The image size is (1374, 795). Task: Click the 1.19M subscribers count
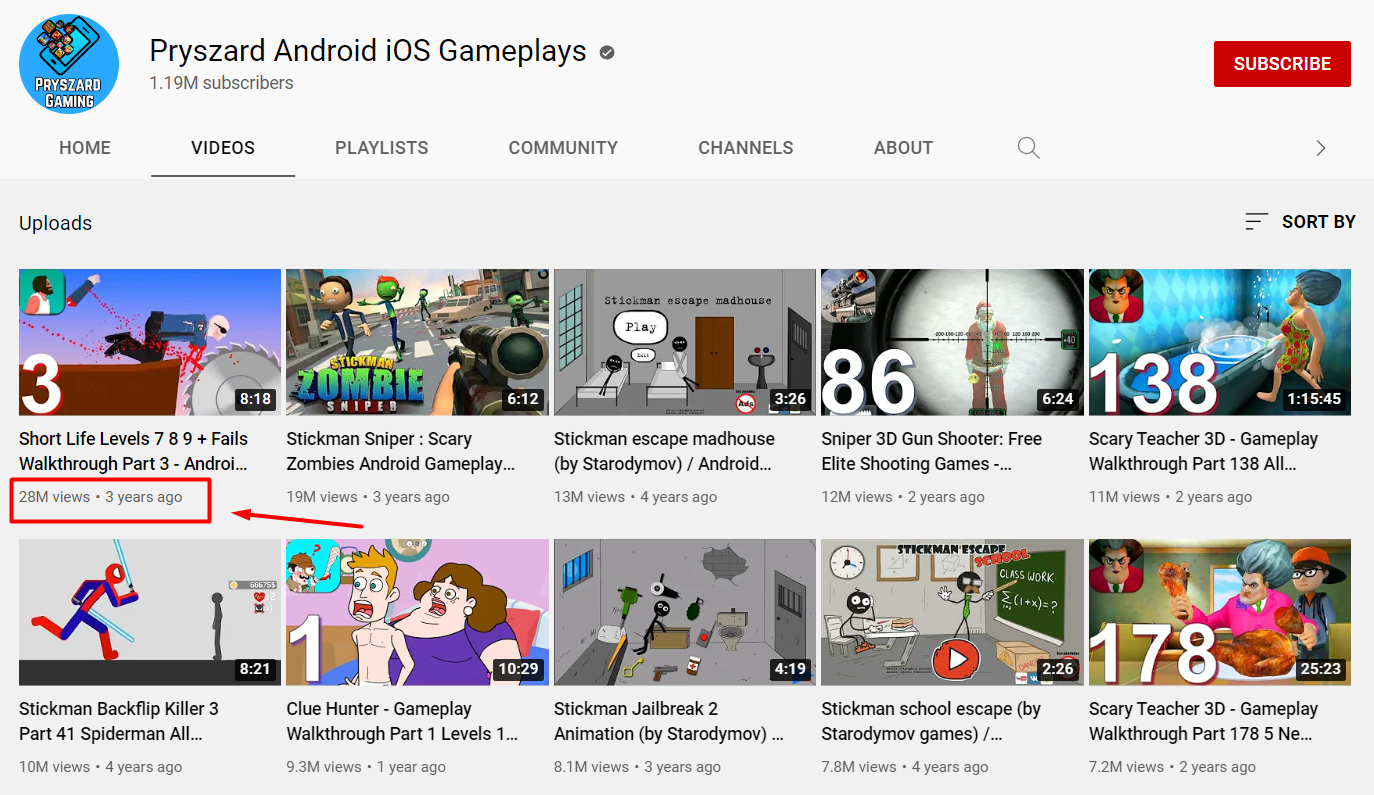pyautogui.click(x=221, y=83)
